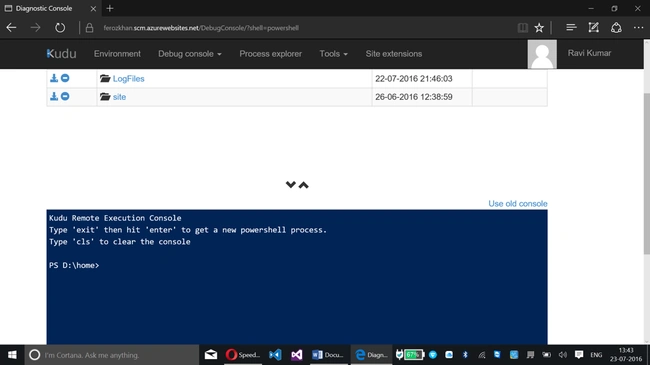
Task: Switch to the old console
Action: tap(517, 204)
